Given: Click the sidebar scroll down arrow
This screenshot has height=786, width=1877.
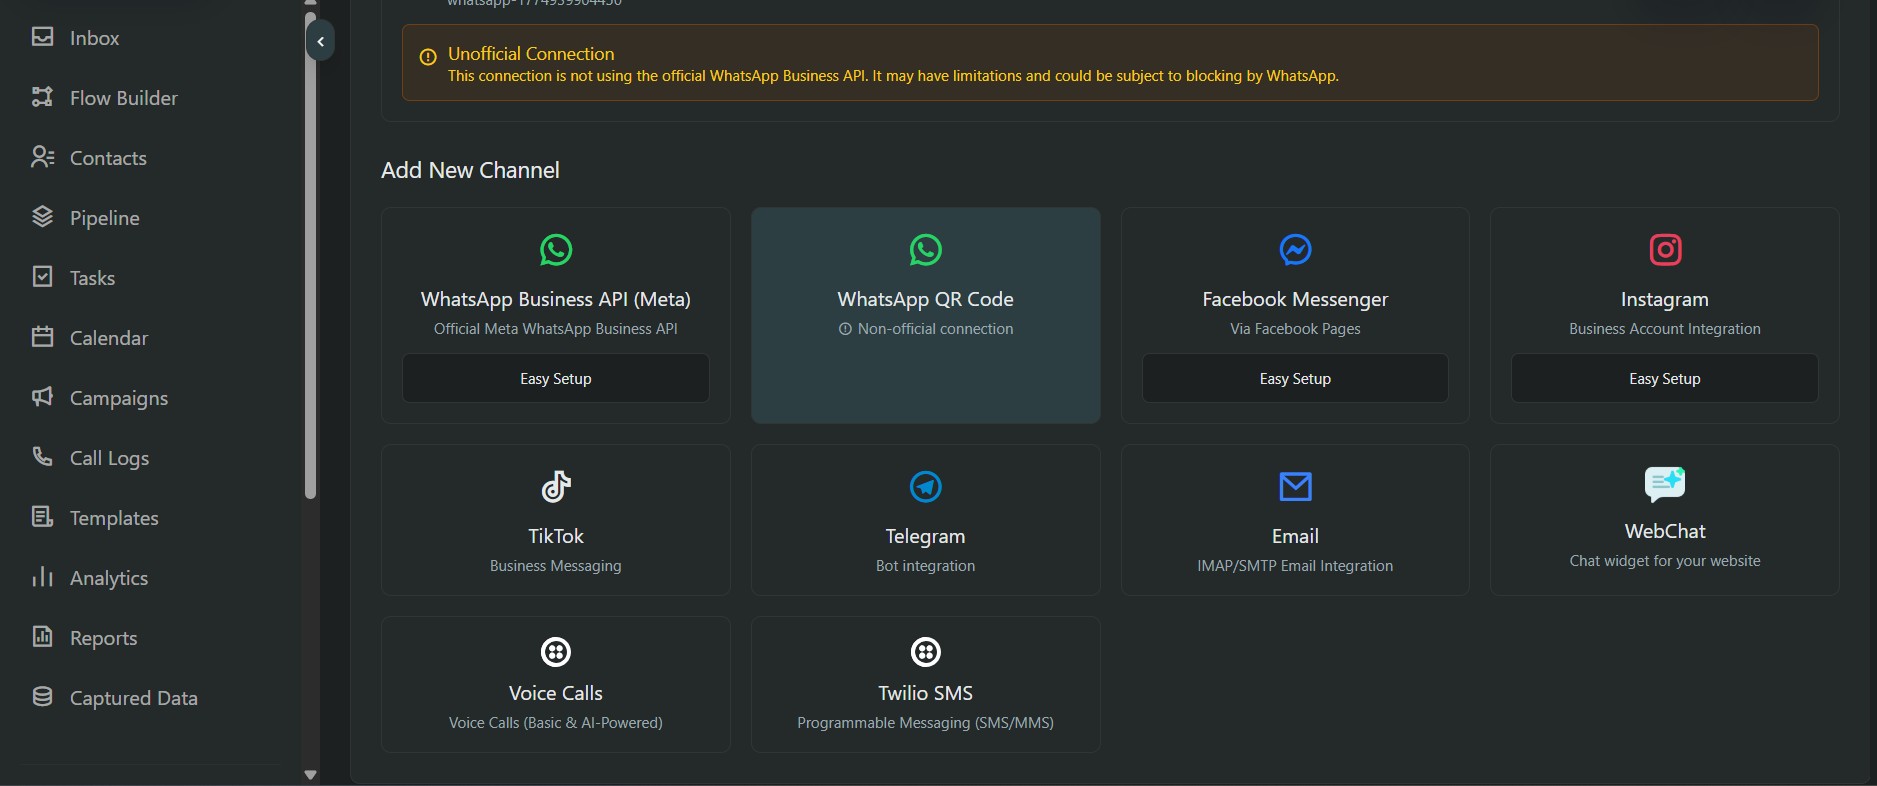Looking at the screenshot, I should click(x=310, y=775).
